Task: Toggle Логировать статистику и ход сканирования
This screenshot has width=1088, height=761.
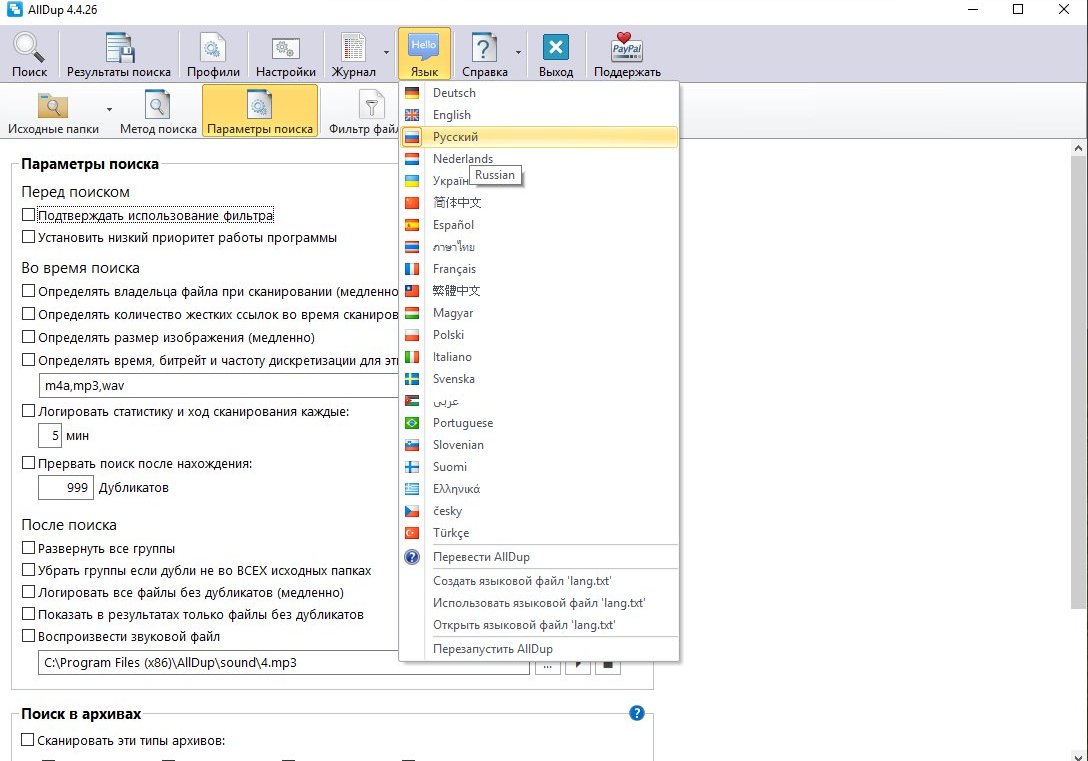Action: click(28, 411)
